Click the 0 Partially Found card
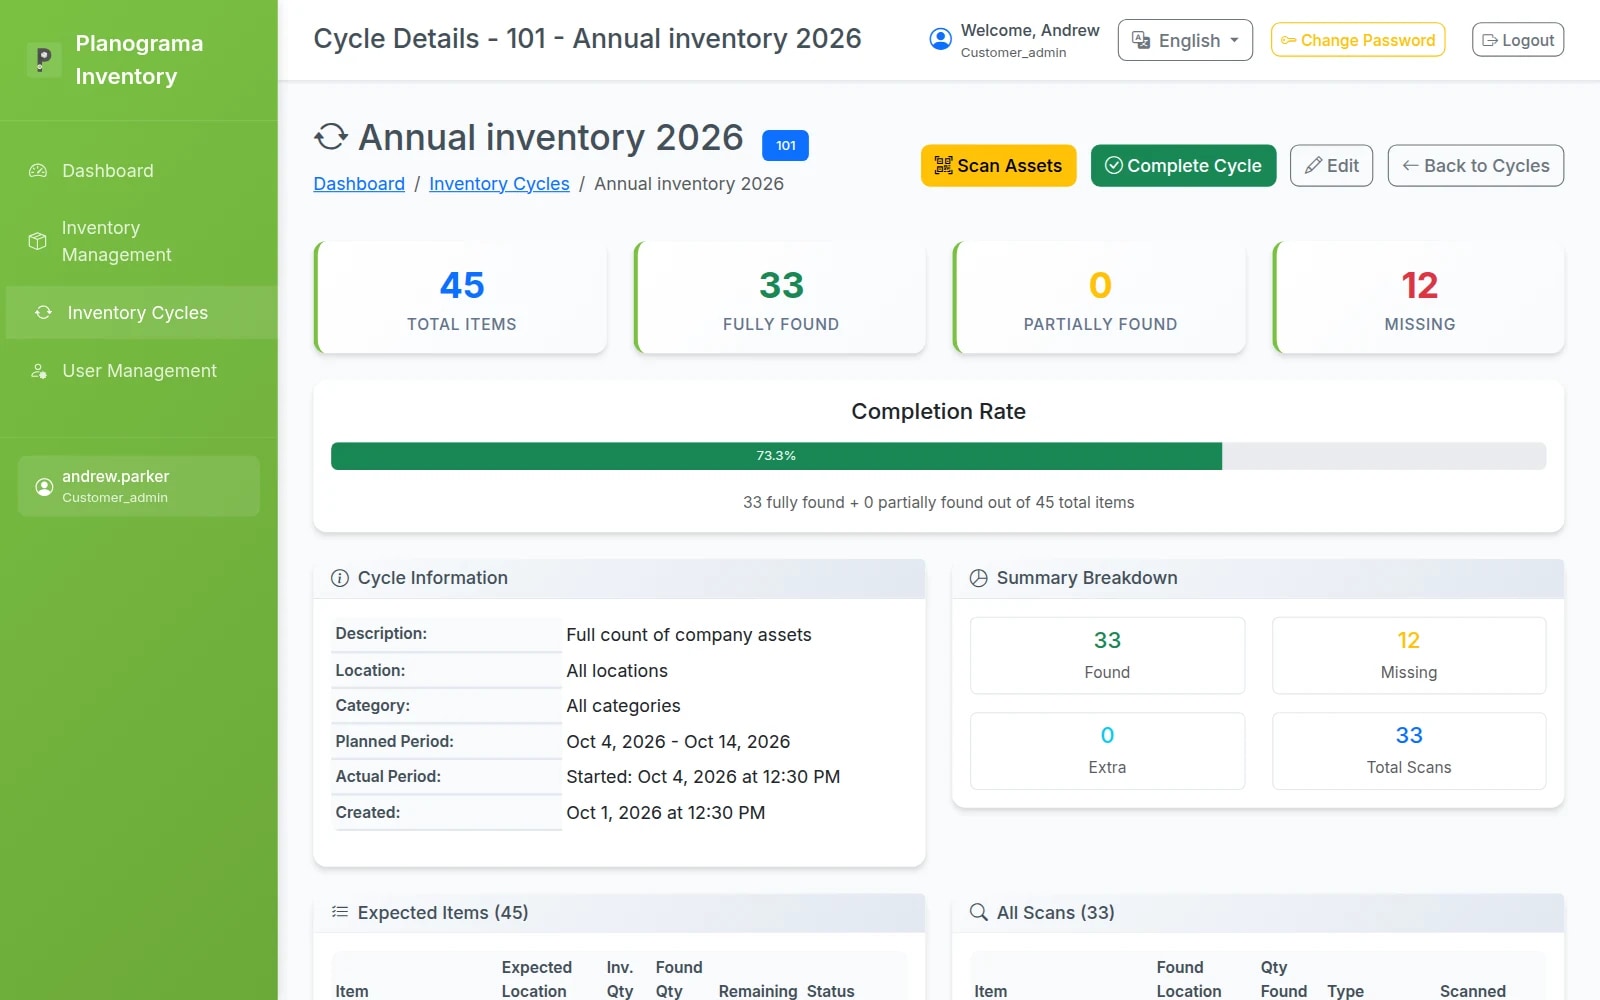 pyautogui.click(x=1100, y=297)
